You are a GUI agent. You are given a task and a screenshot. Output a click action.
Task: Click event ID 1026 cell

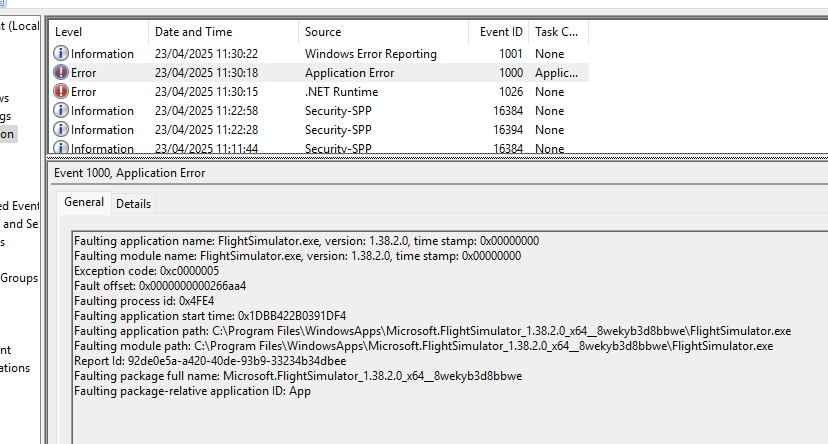click(x=511, y=92)
